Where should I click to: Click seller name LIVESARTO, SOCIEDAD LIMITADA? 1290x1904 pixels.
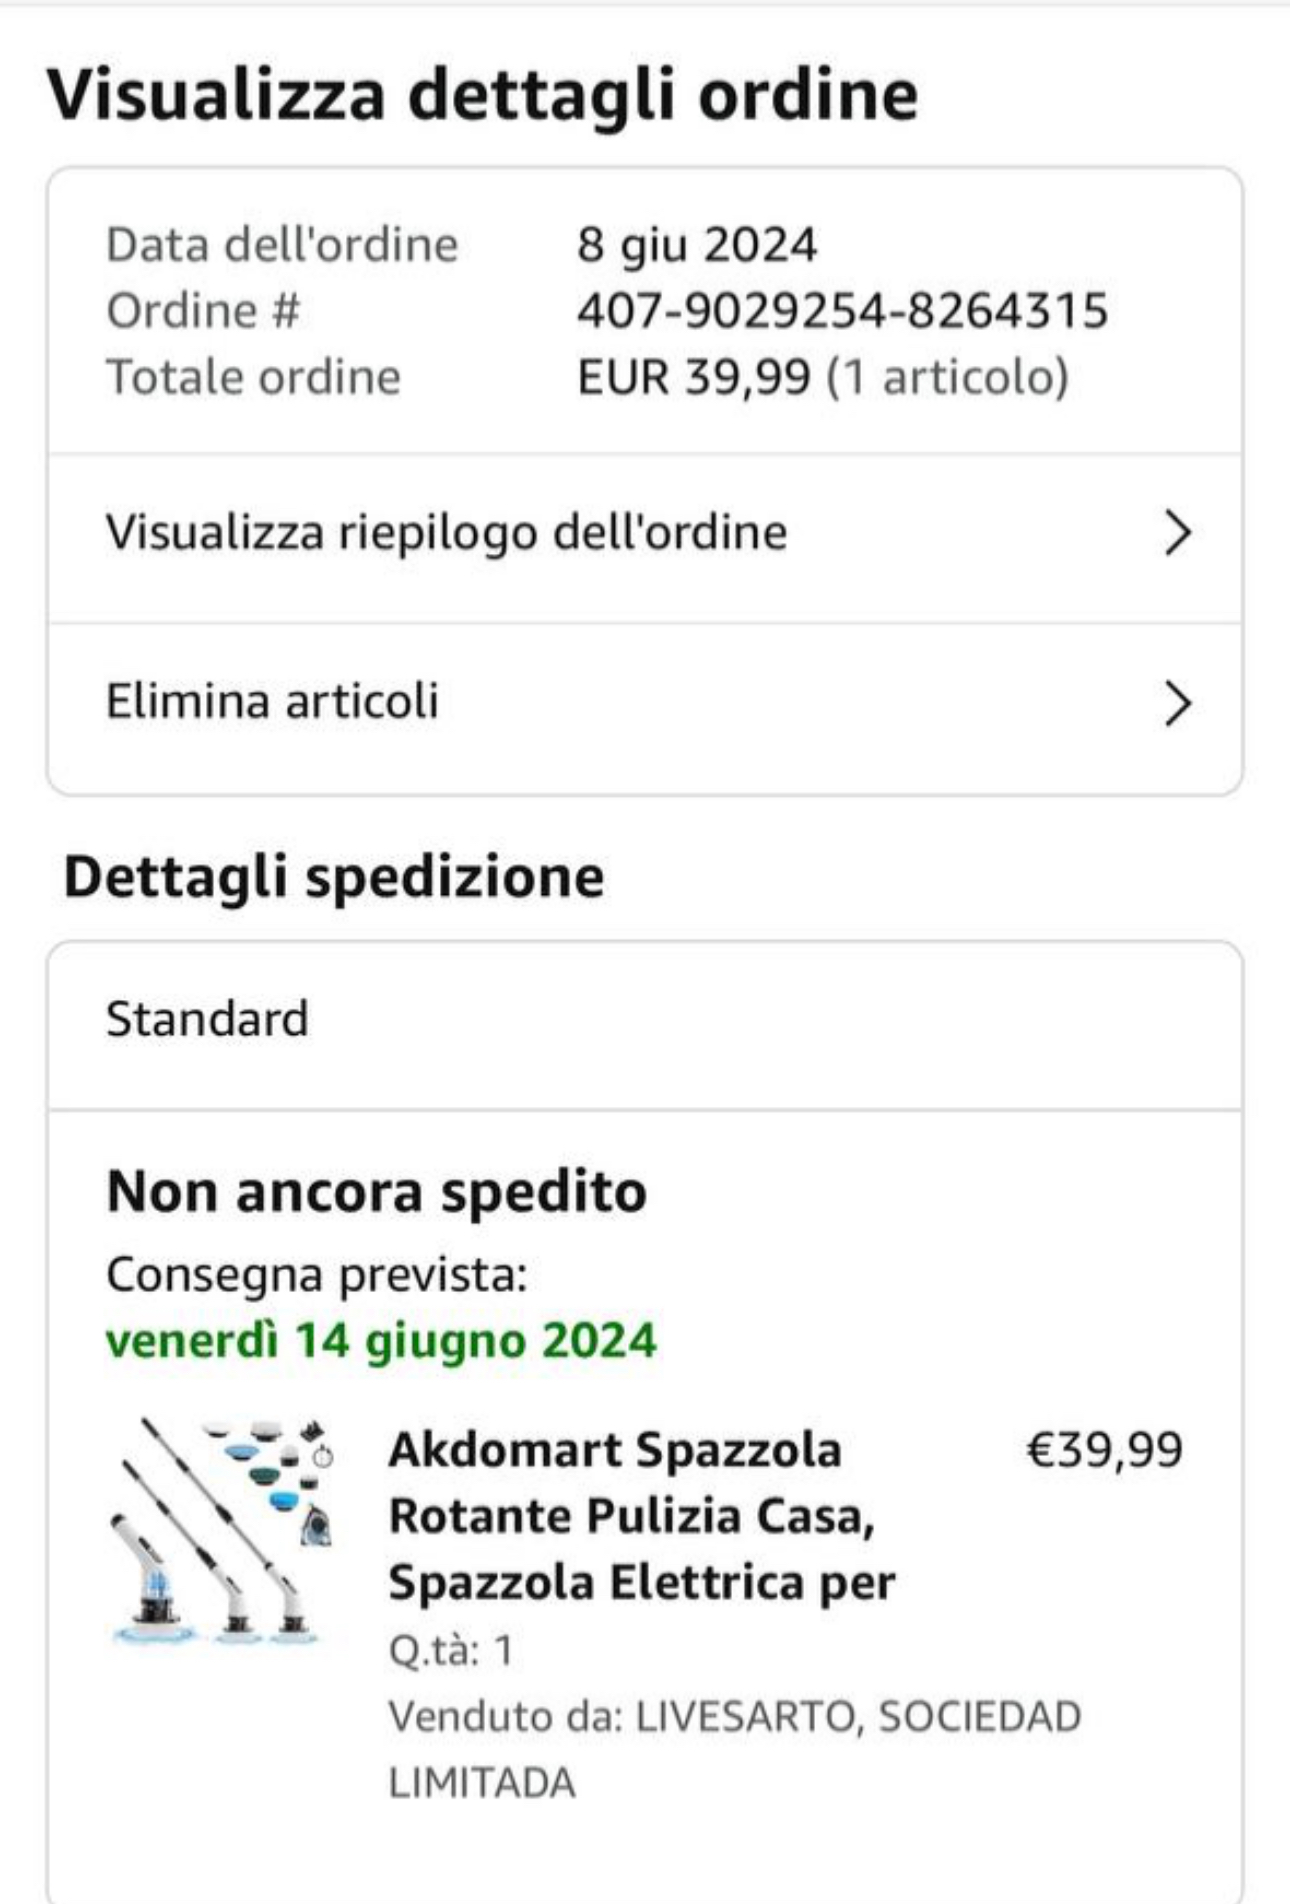(x=734, y=1749)
